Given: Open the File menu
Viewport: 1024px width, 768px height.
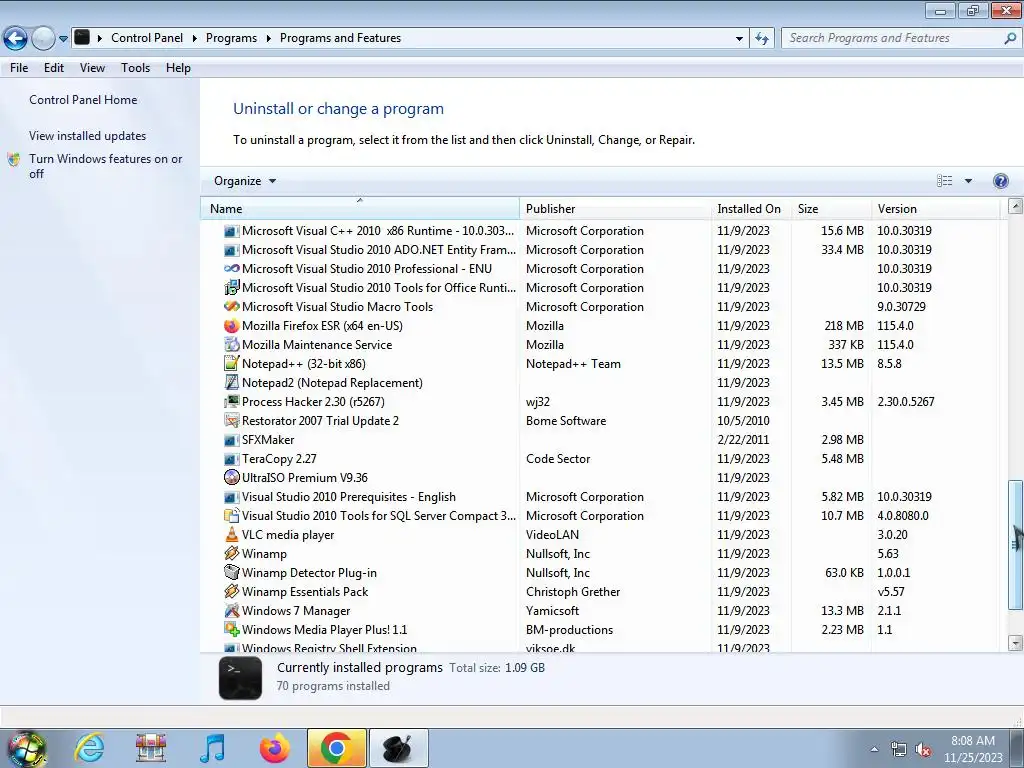Looking at the screenshot, I should coord(19,68).
